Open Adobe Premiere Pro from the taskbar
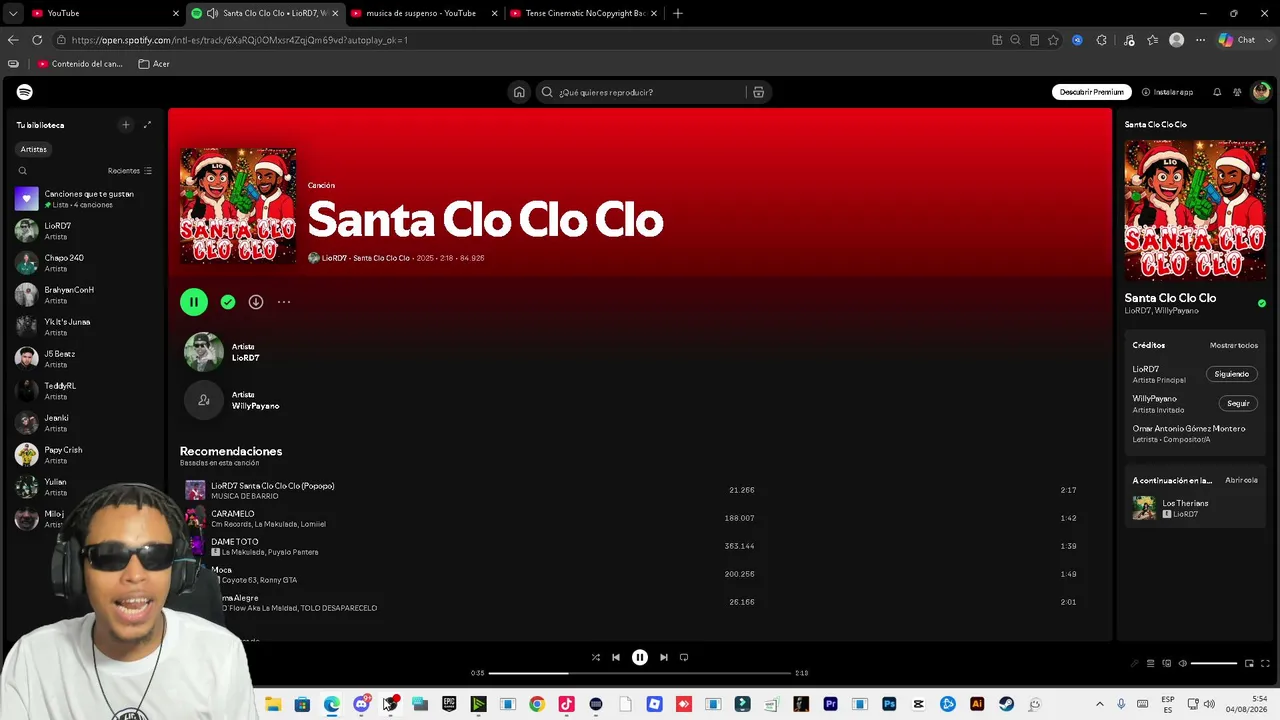This screenshot has width=1280, height=720. click(830, 704)
